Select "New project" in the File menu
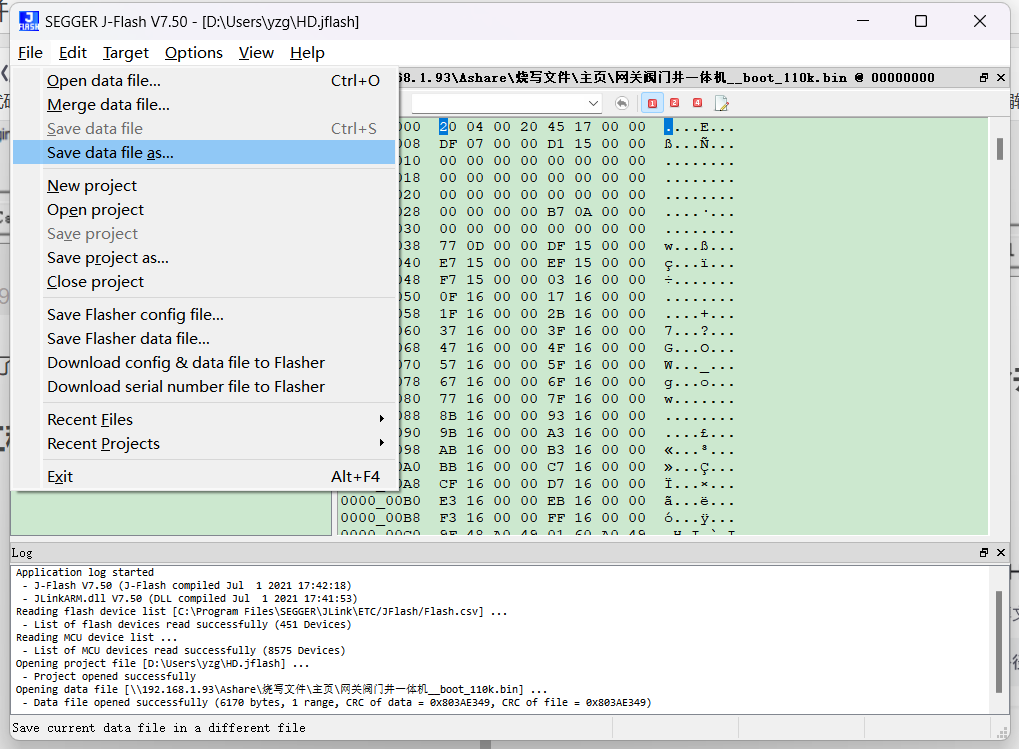Image resolution: width=1019 pixels, height=749 pixels. [x=91, y=185]
